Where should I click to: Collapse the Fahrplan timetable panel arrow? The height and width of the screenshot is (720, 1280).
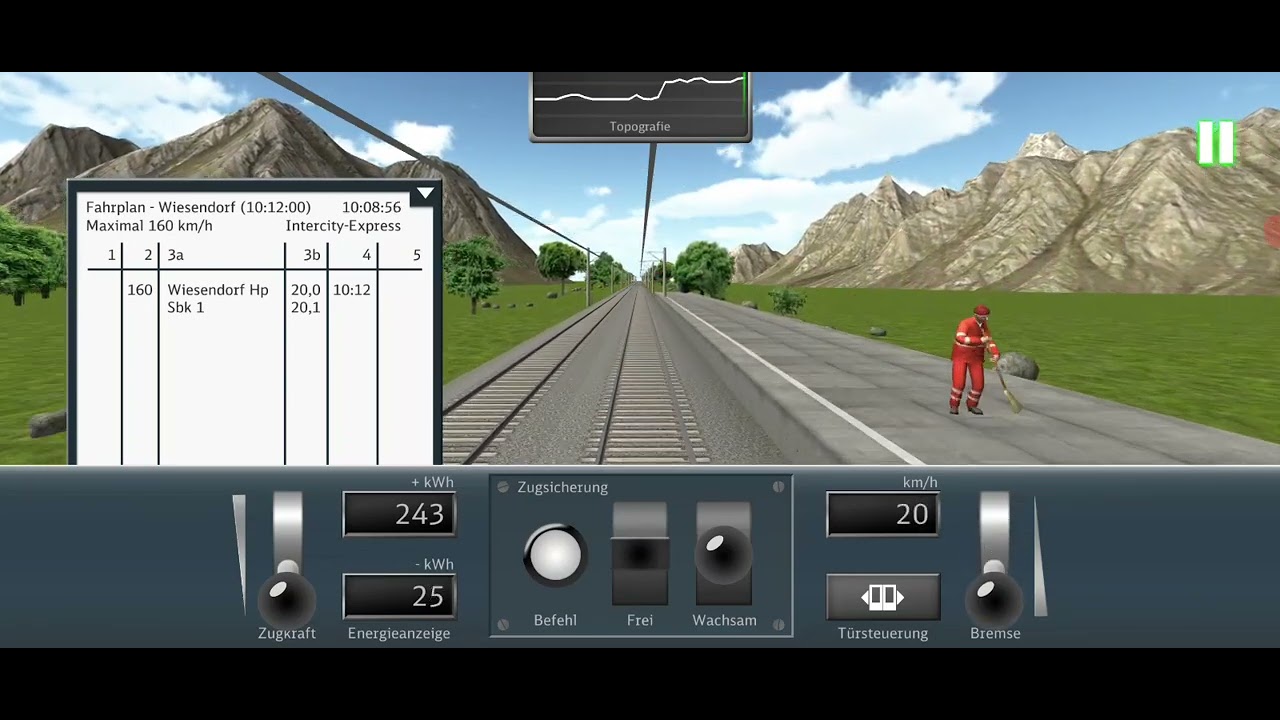(425, 193)
